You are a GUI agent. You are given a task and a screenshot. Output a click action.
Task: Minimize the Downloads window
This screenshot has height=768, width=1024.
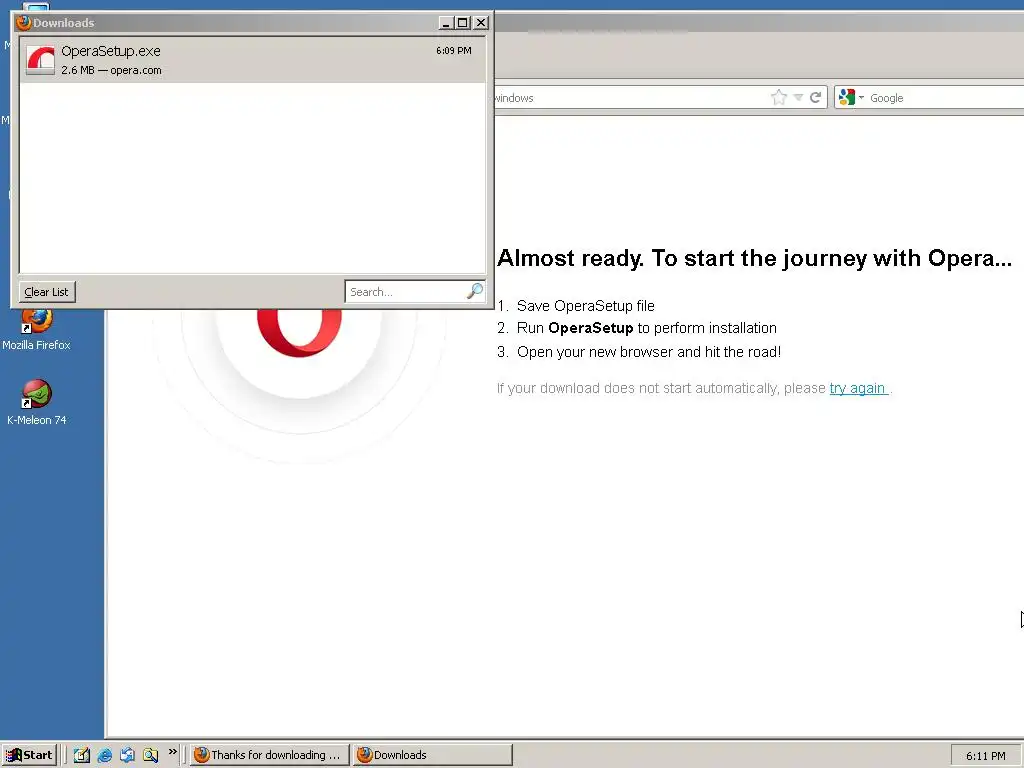(446, 23)
